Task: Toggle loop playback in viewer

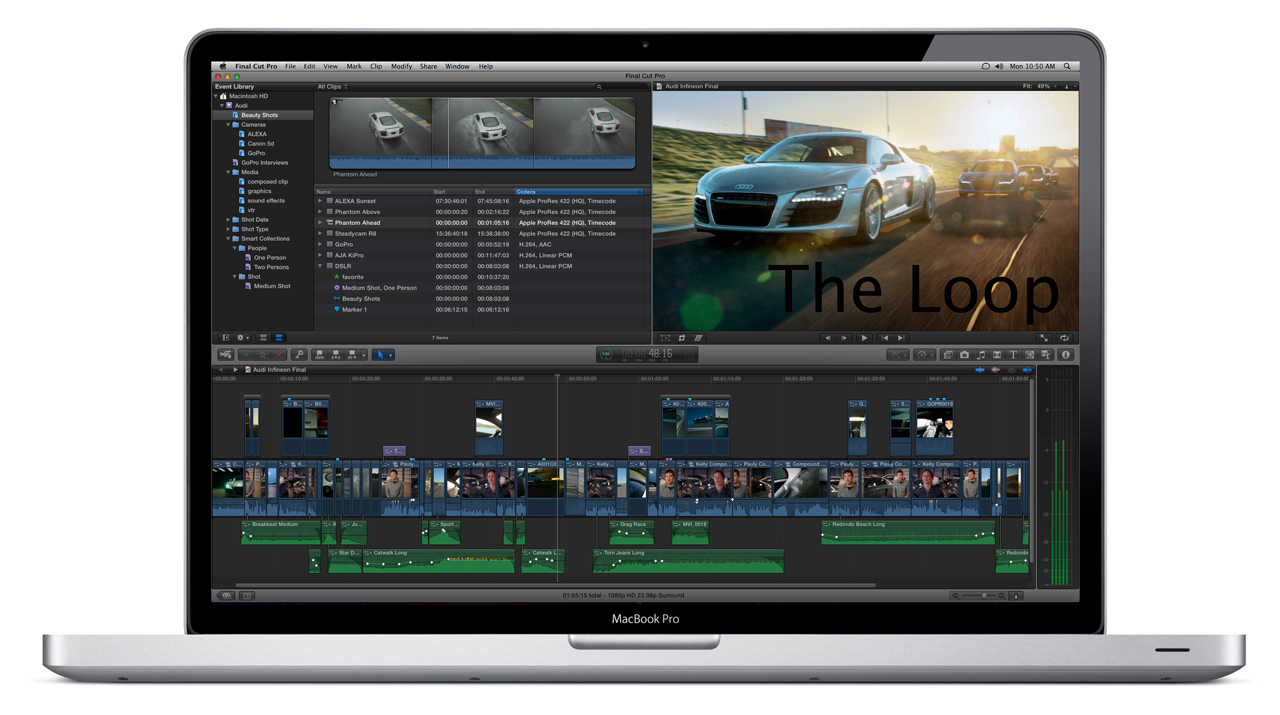Action: 1064,338
